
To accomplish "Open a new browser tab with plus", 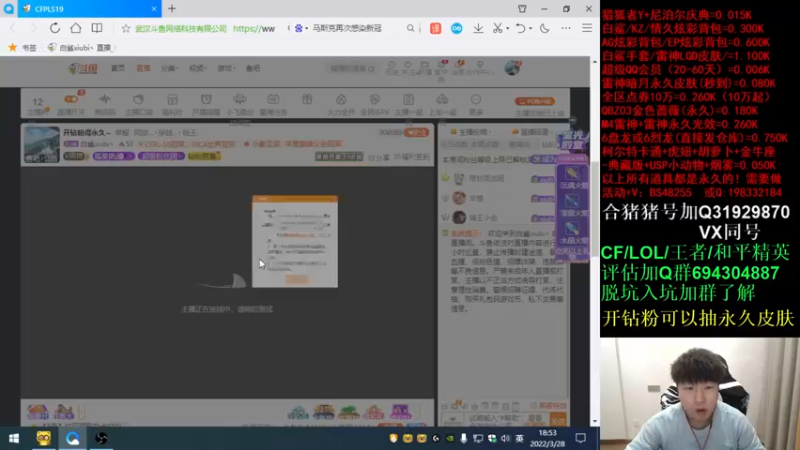I will 172,9.
